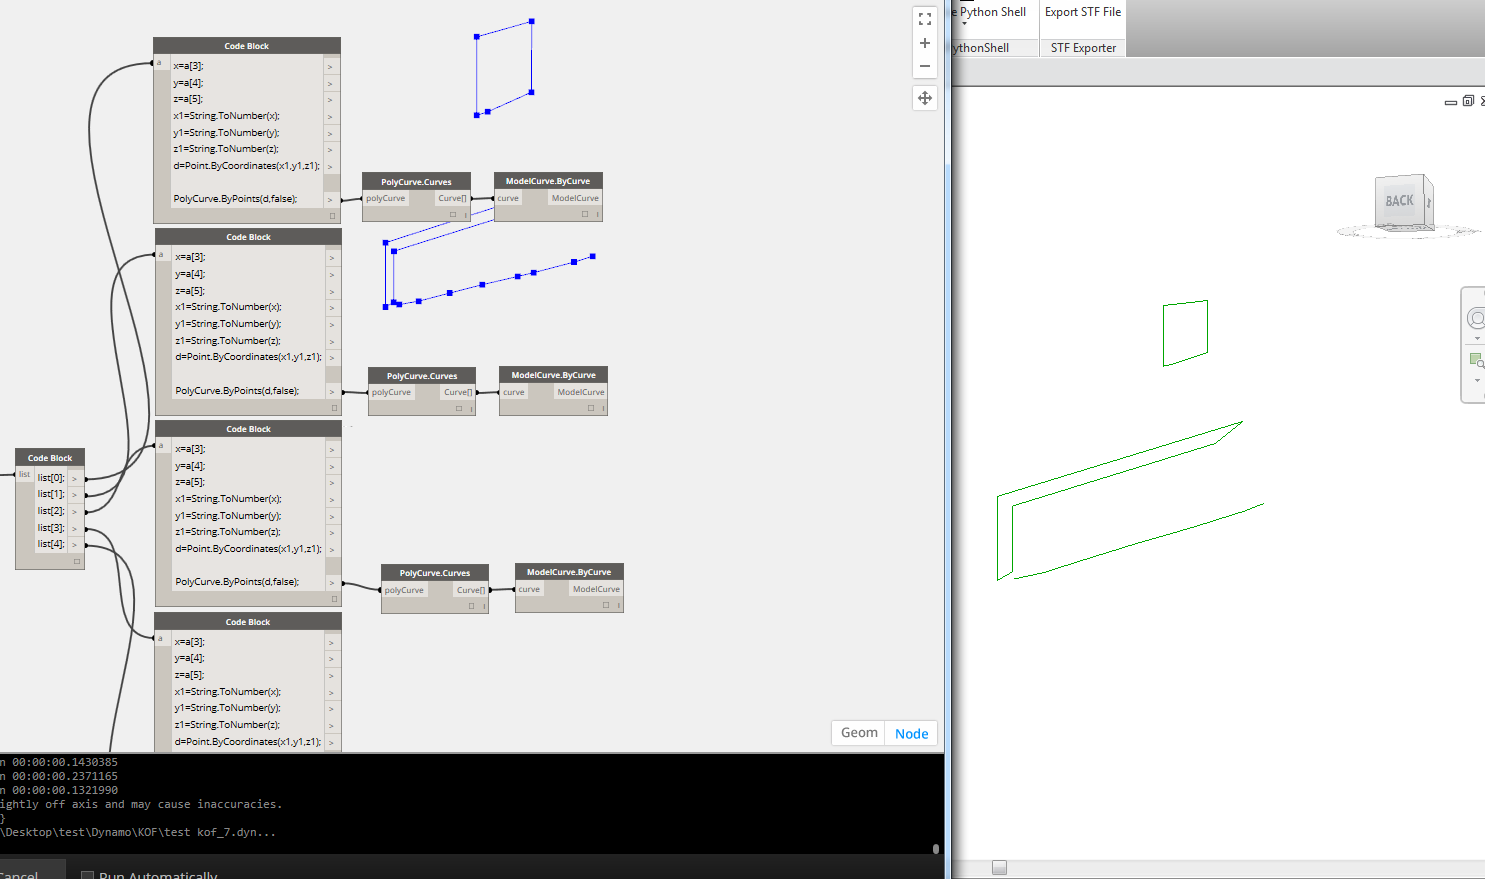1485x879 pixels.
Task: Select the zoom in (+) icon
Action: (924, 42)
